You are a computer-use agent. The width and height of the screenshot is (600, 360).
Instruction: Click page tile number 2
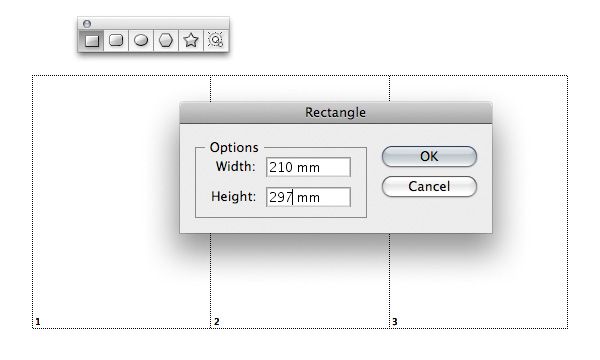click(x=217, y=322)
